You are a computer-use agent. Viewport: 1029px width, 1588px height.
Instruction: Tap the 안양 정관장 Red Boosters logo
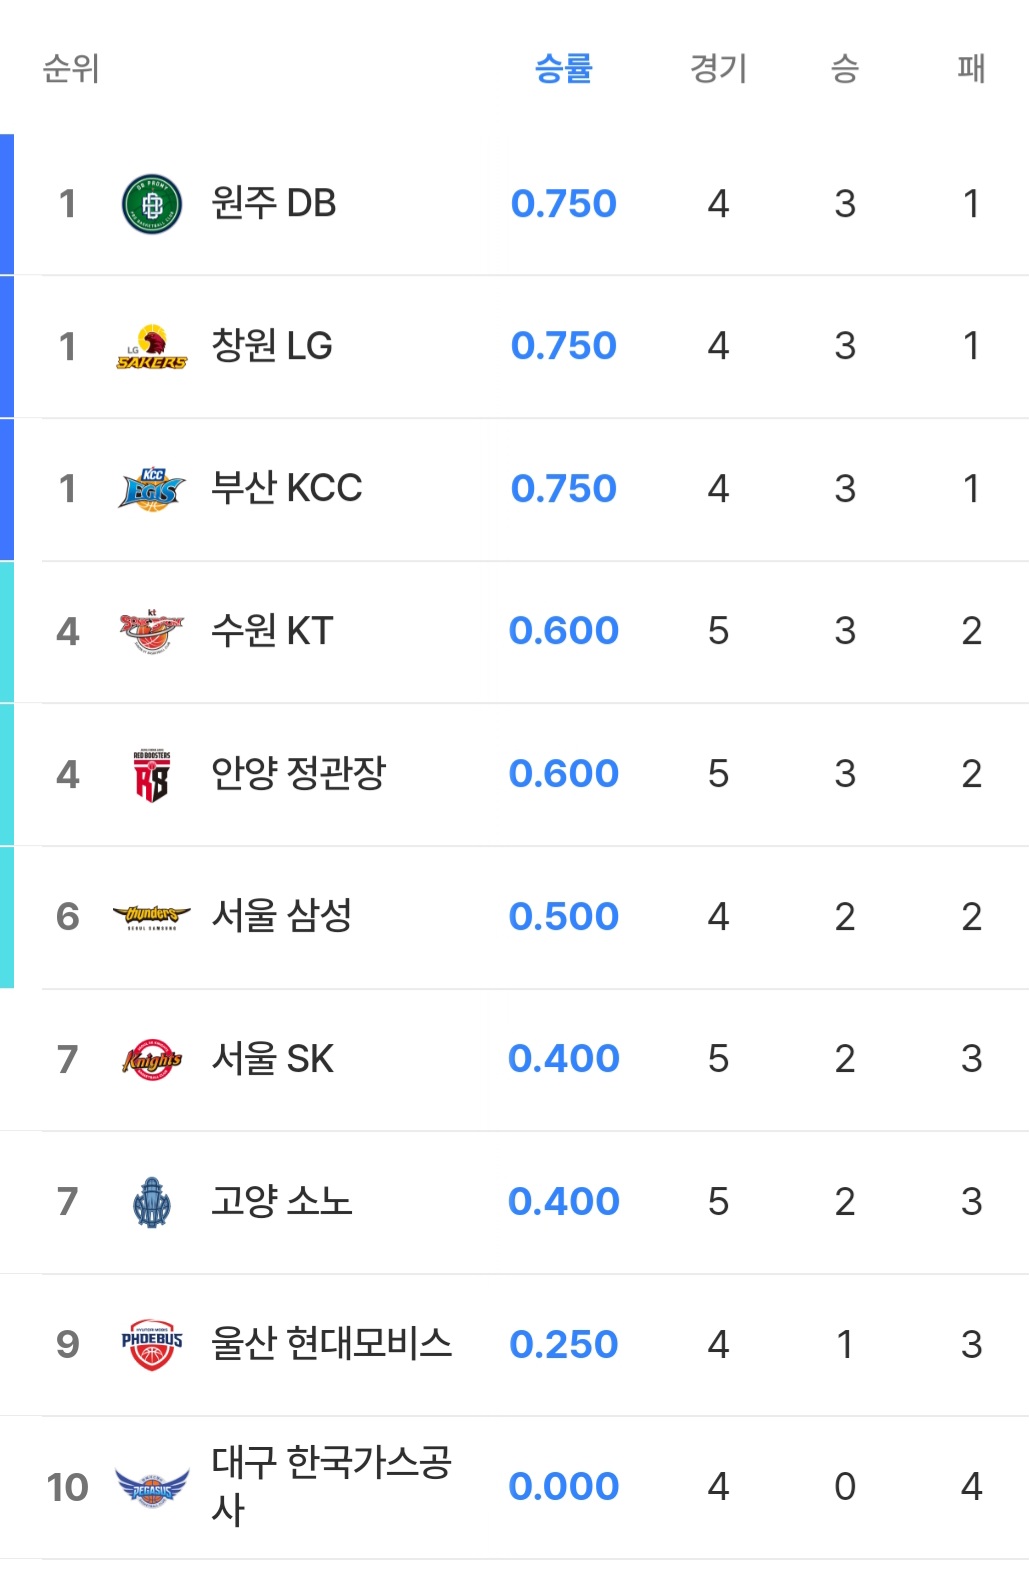[152, 775]
